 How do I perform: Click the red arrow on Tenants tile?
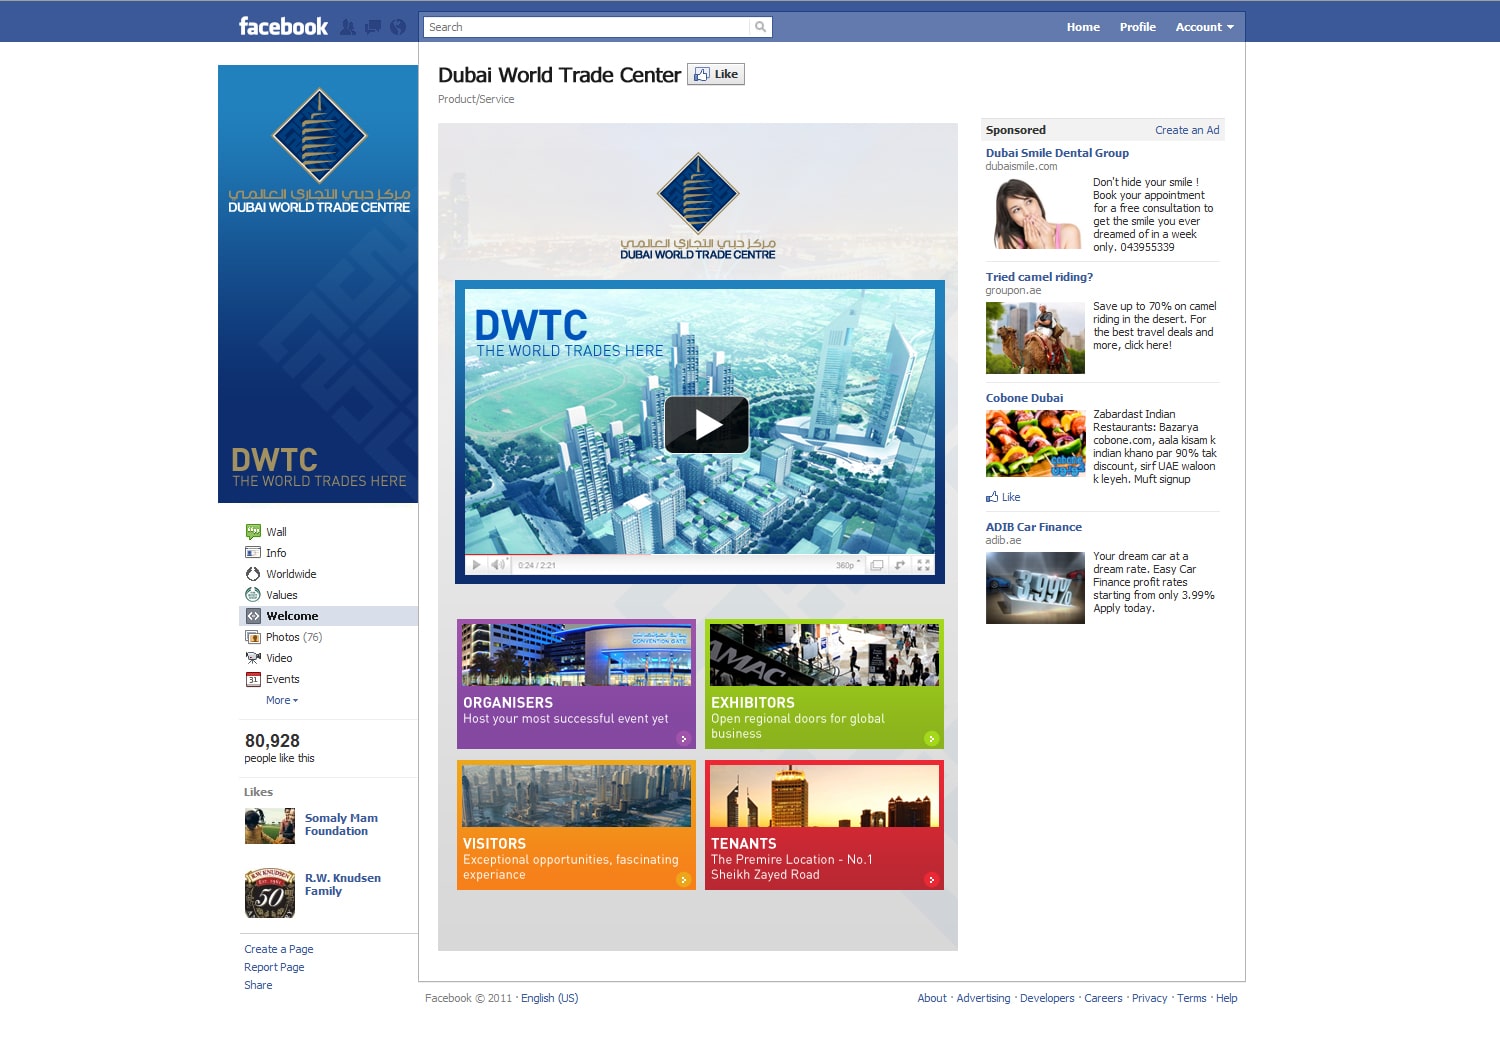click(931, 880)
